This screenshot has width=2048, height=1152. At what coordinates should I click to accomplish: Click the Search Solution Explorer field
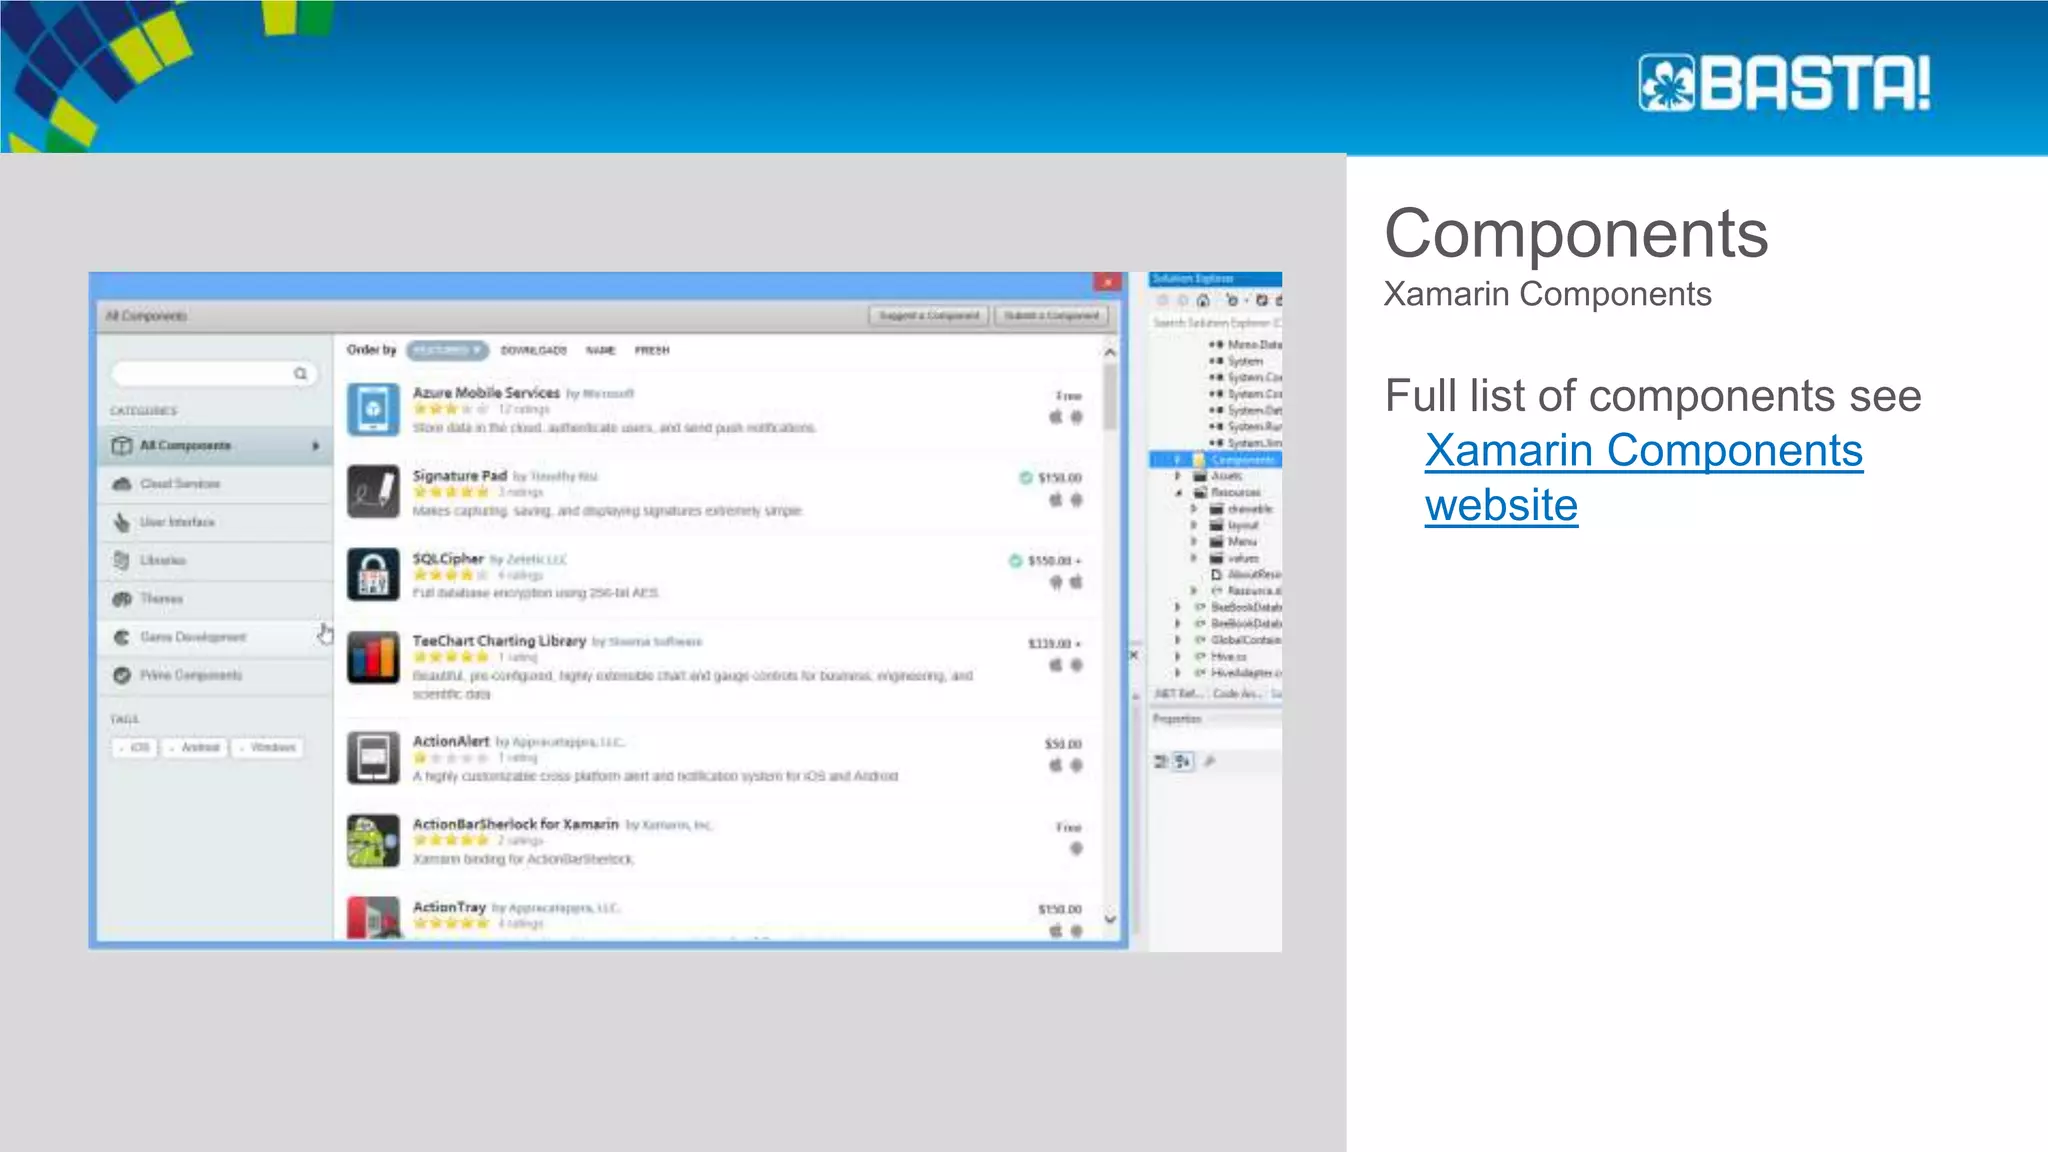(x=1216, y=323)
